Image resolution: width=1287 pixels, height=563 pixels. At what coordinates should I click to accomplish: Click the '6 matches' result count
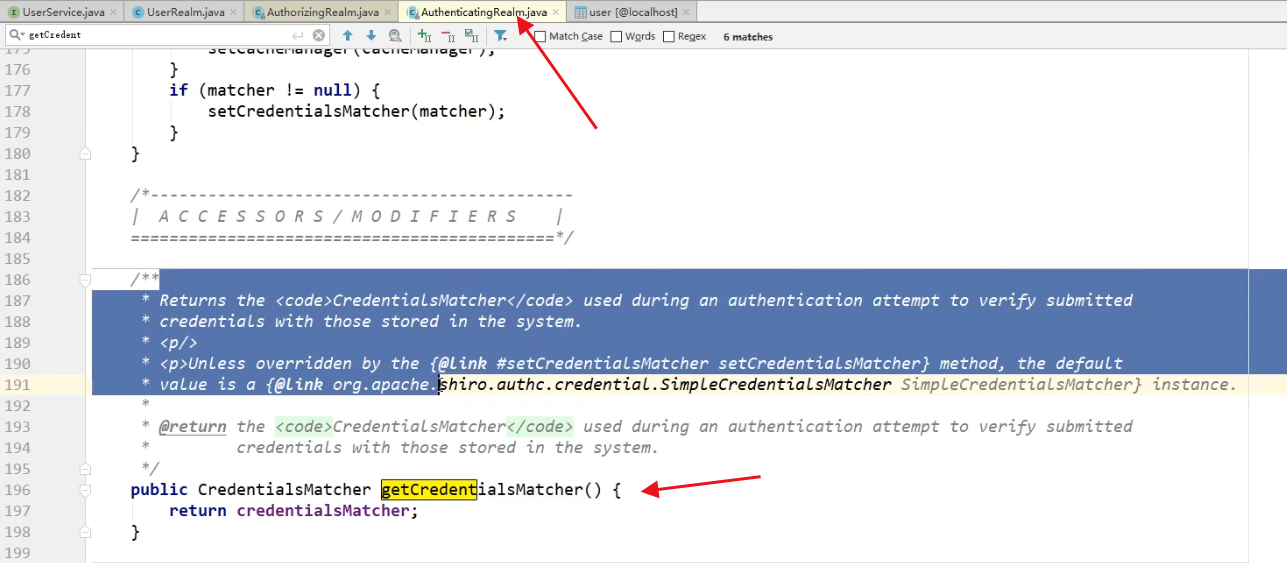[748, 36]
